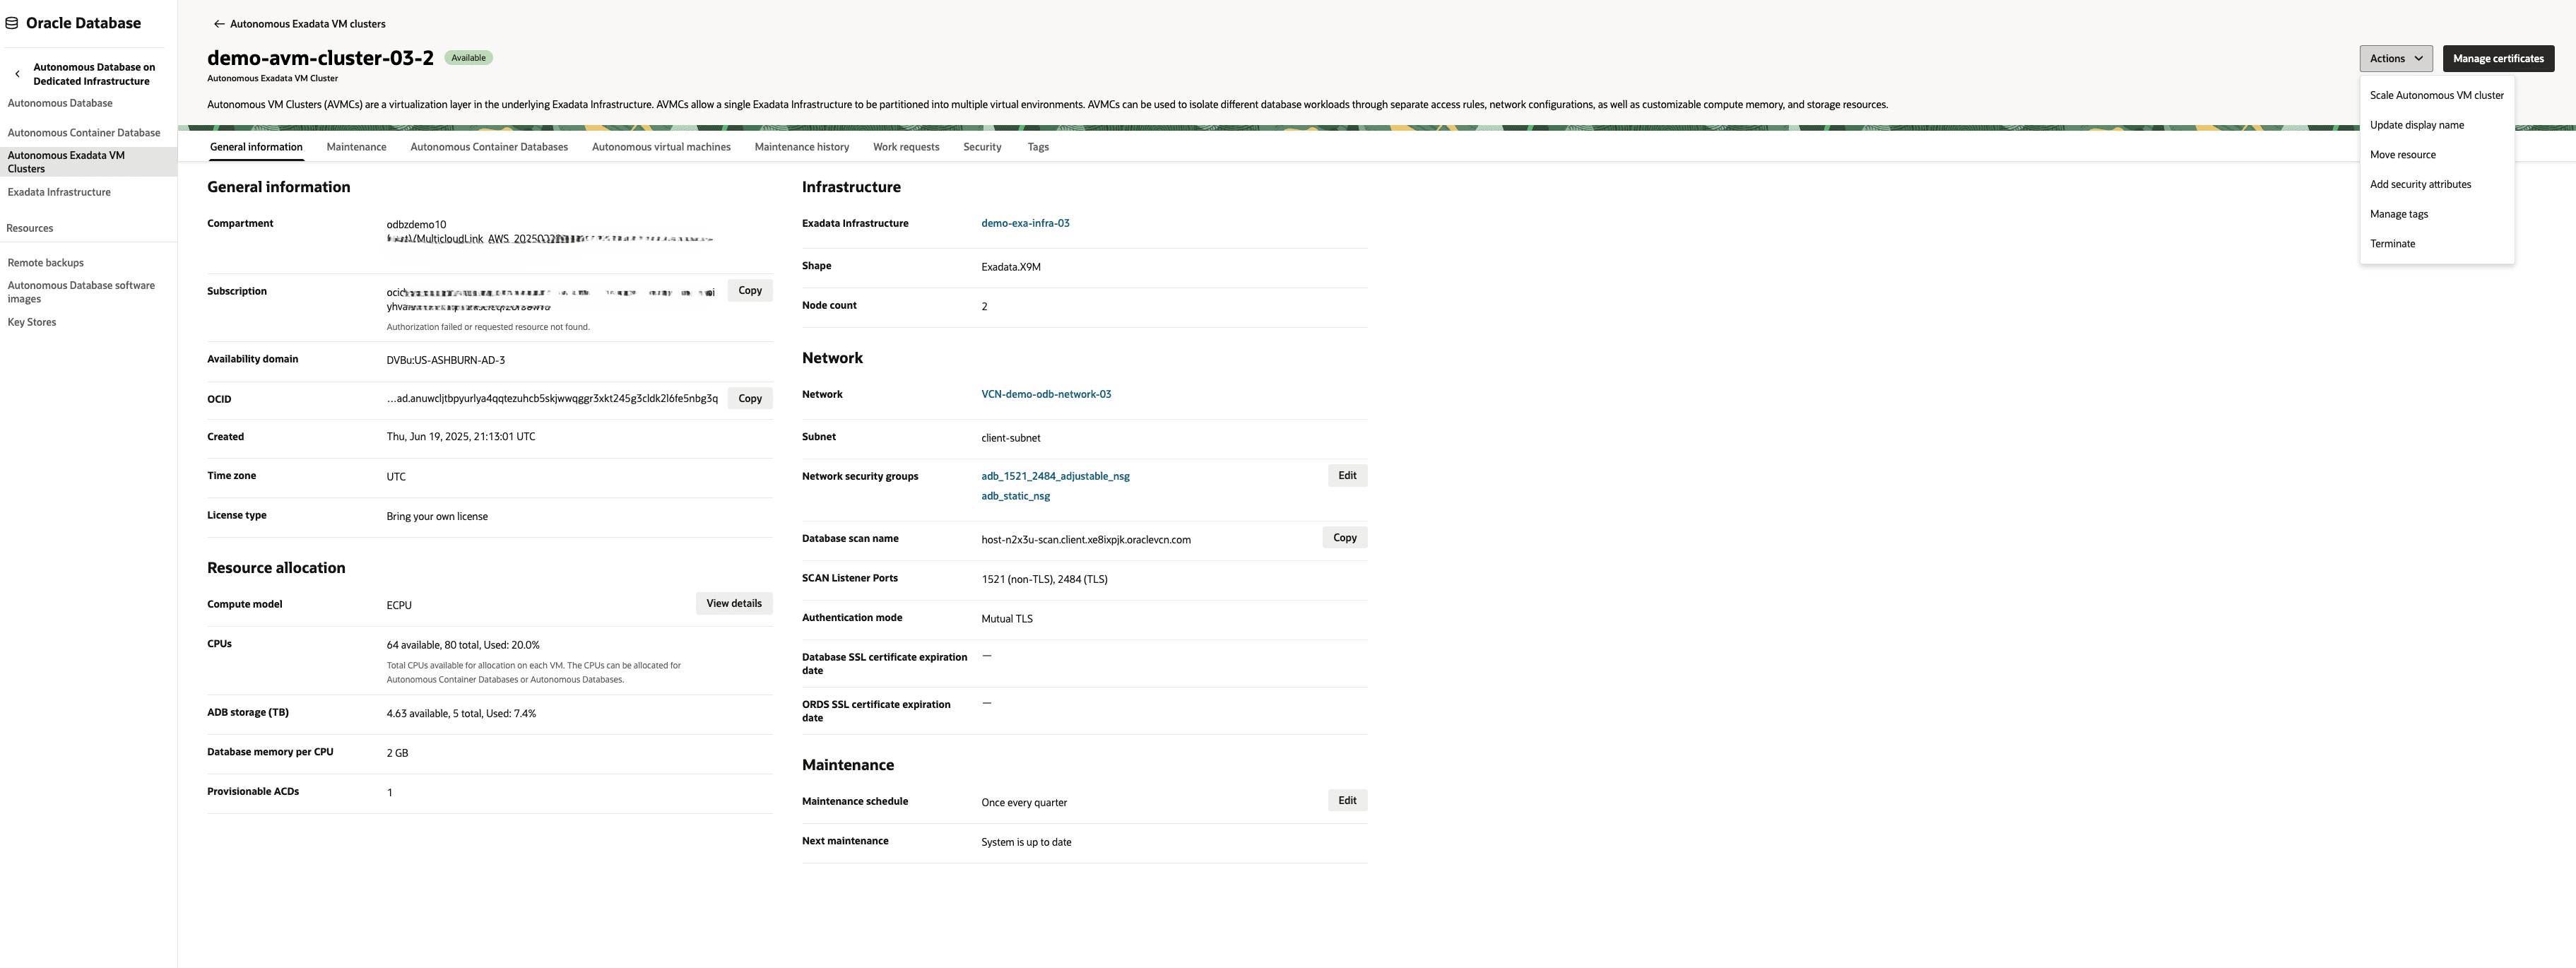
Task: Copy the cluster OCID
Action: [749, 398]
